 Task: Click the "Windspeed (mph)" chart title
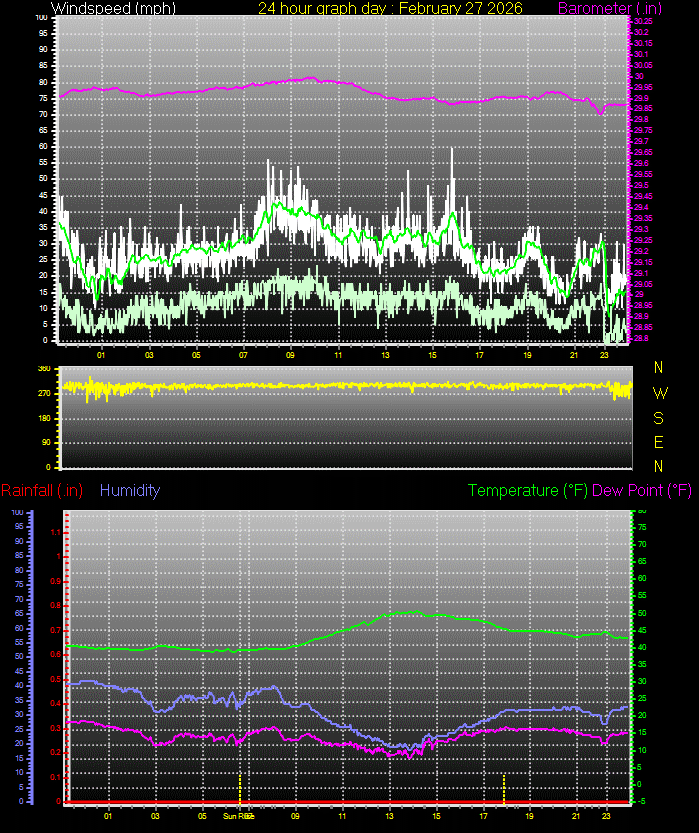pyautogui.click(x=113, y=8)
